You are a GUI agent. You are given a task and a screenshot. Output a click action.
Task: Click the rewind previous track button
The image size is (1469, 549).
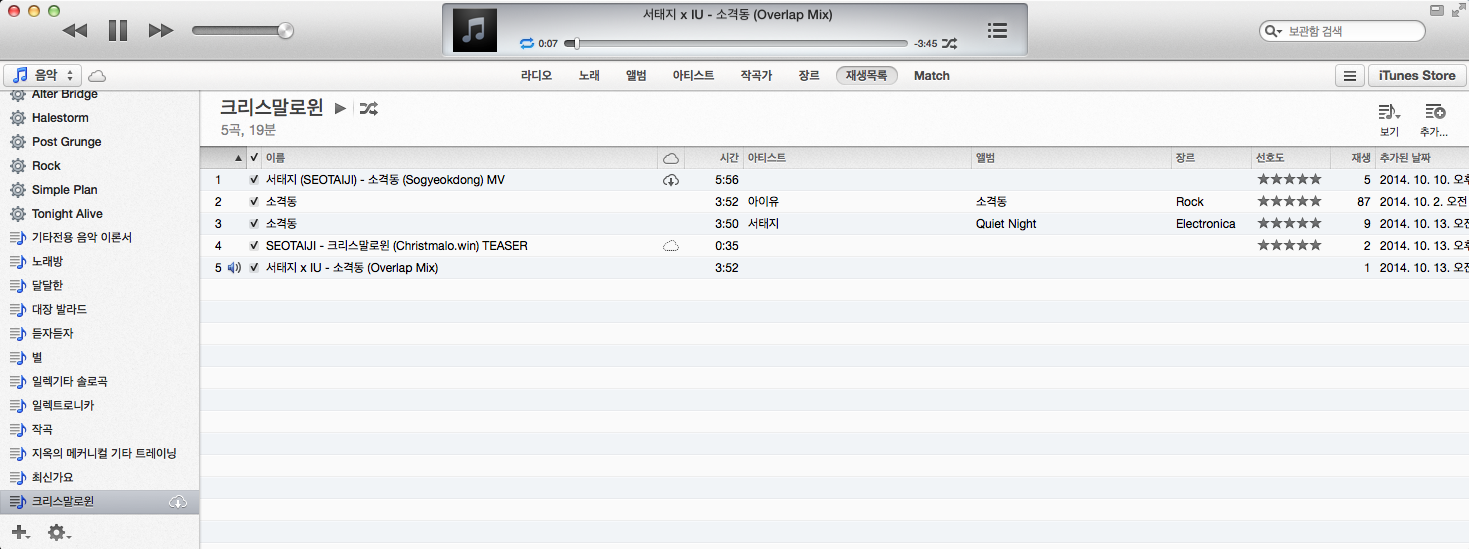[x=74, y=31]
